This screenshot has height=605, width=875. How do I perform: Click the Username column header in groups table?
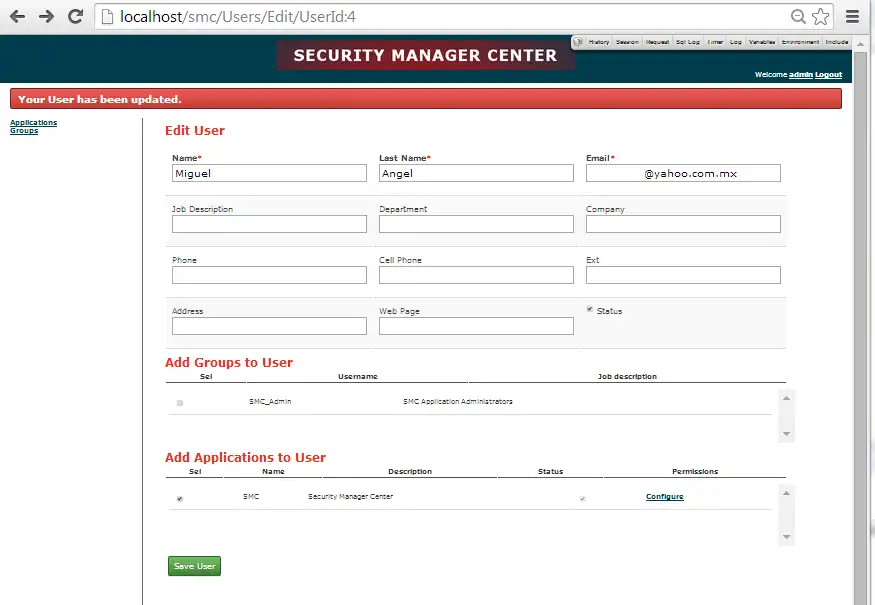tap(358, 377)
